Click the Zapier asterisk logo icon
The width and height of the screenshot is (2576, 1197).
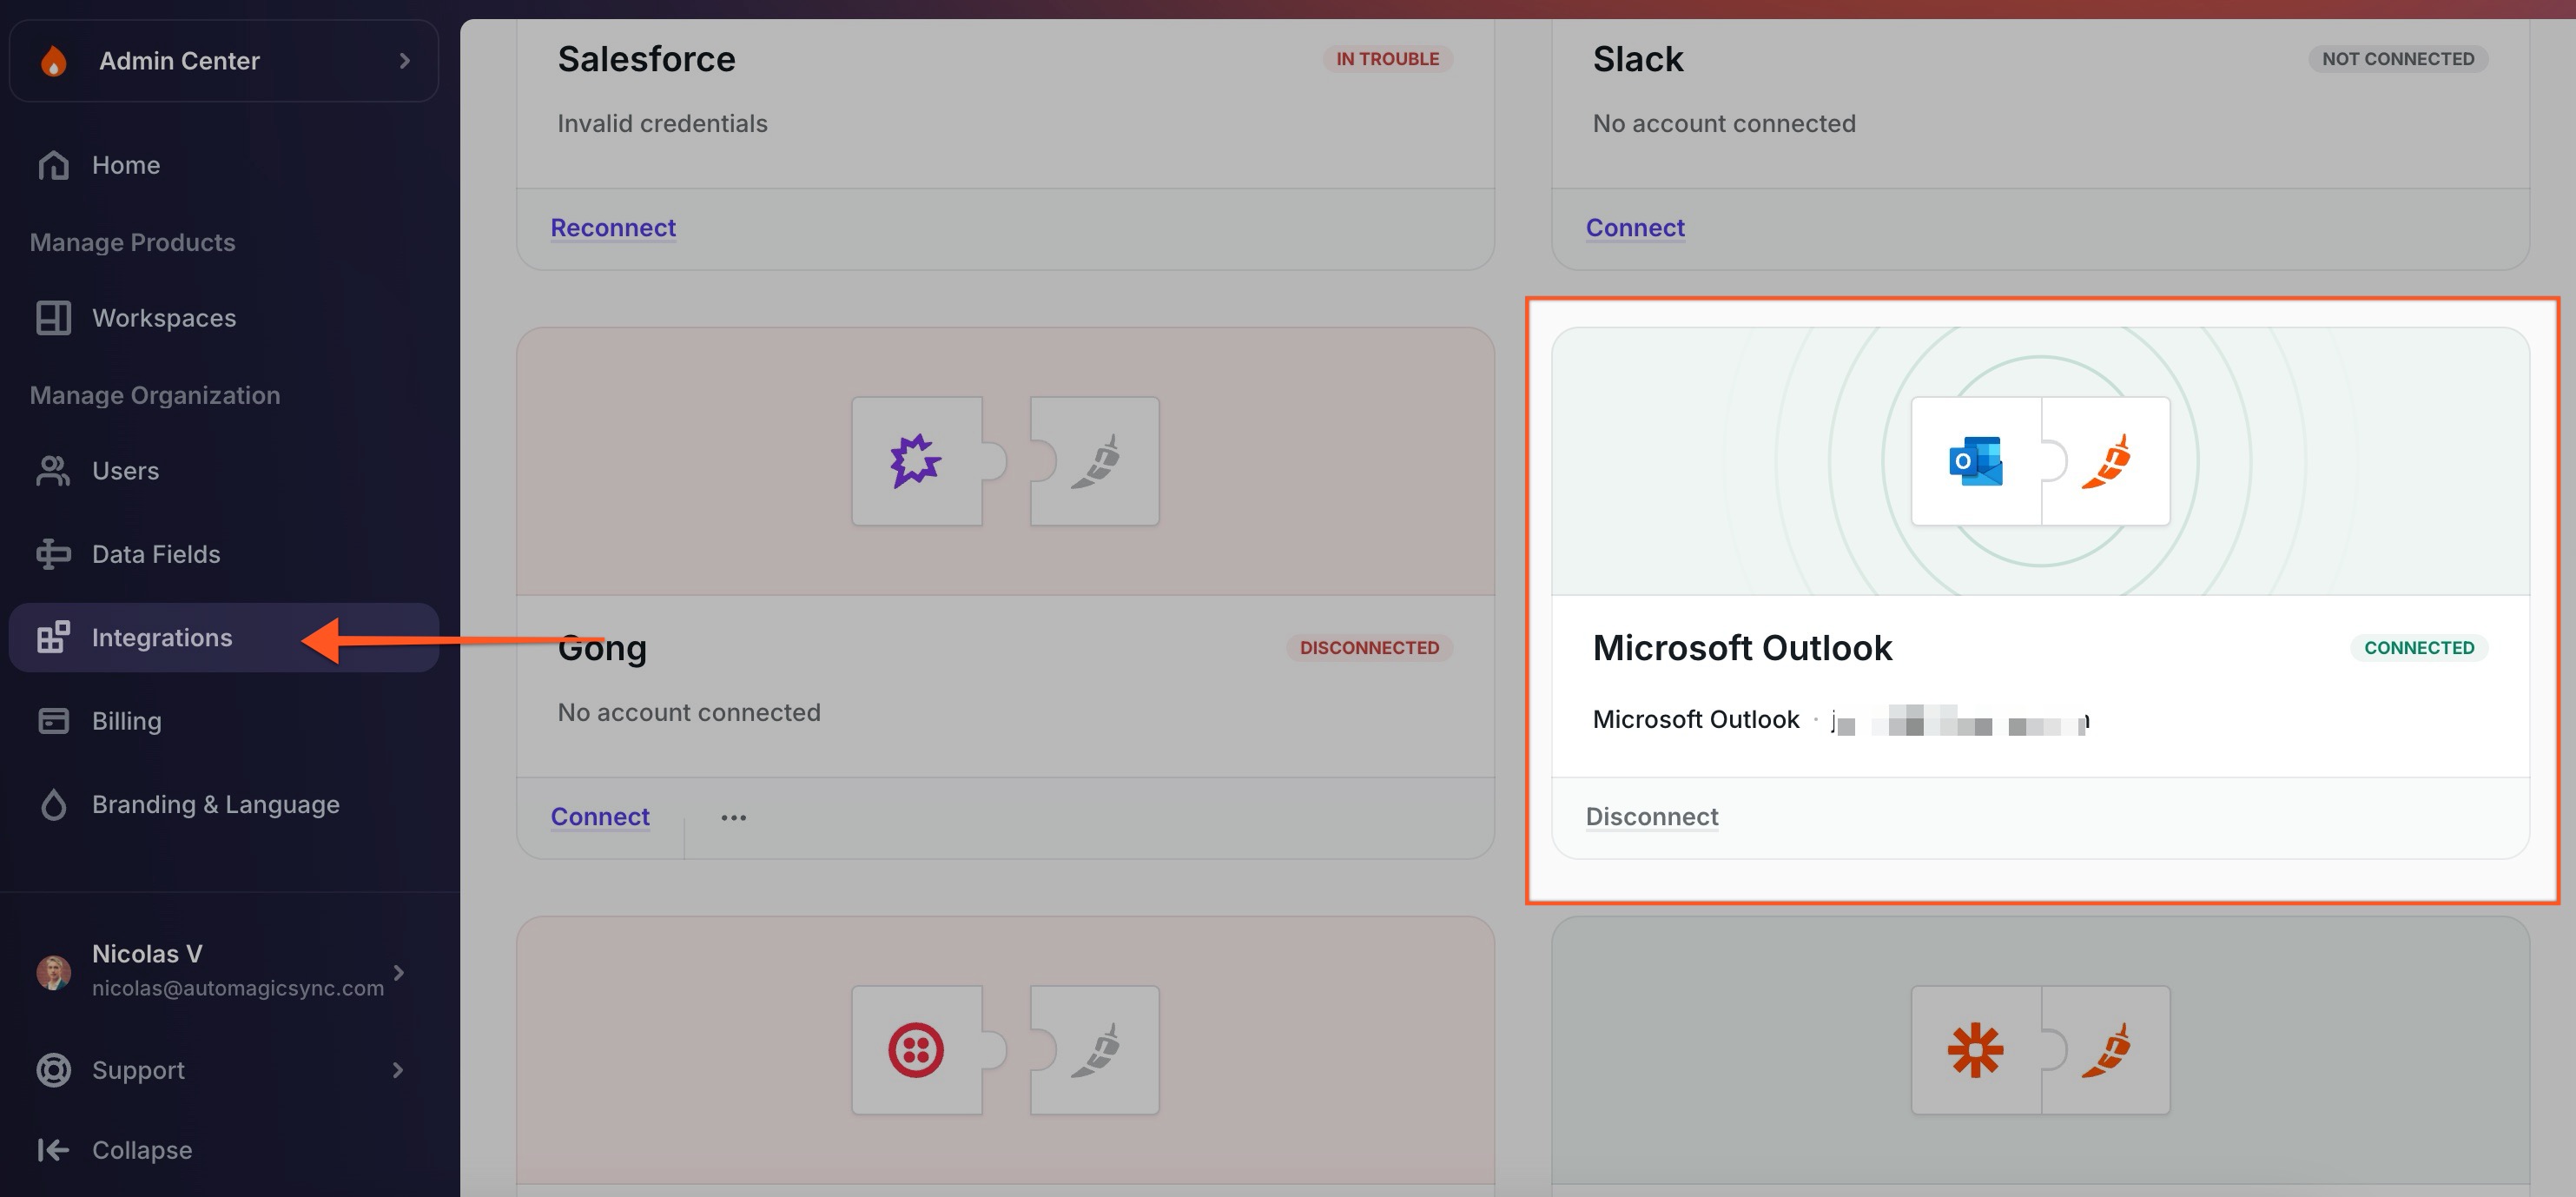(x=1975, y=1050)
